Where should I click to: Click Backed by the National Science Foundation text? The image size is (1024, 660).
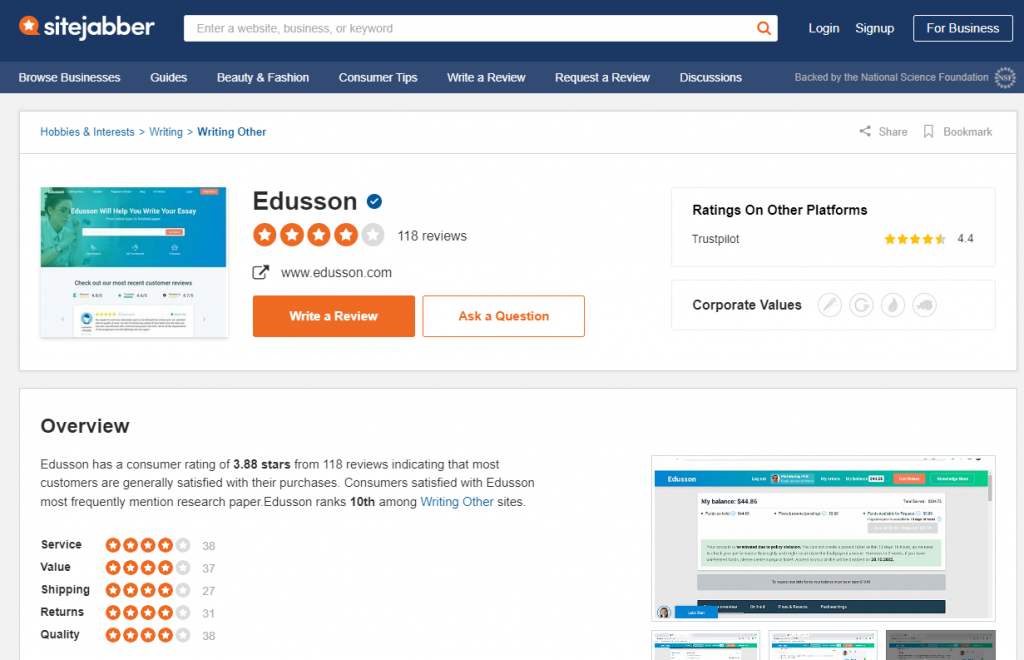click(x=891, y=77)
